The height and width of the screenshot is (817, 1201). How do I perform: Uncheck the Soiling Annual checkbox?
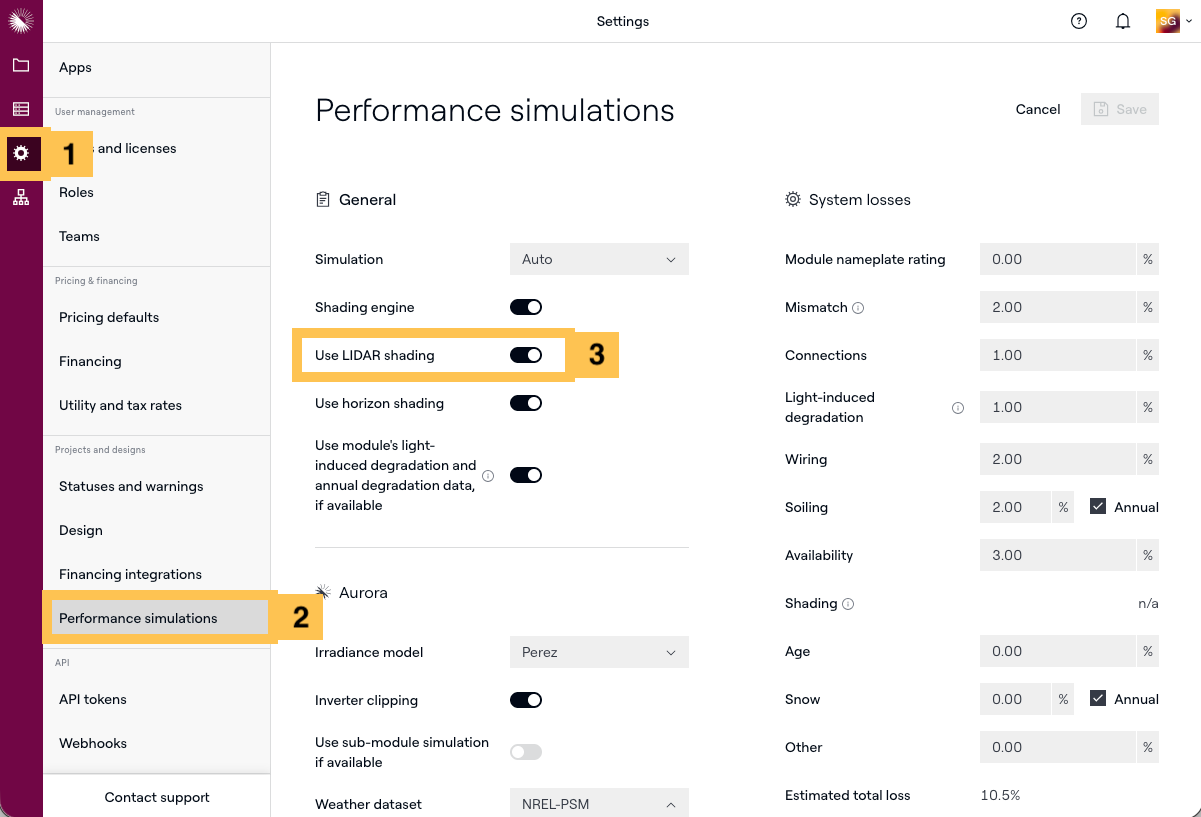1098,507
